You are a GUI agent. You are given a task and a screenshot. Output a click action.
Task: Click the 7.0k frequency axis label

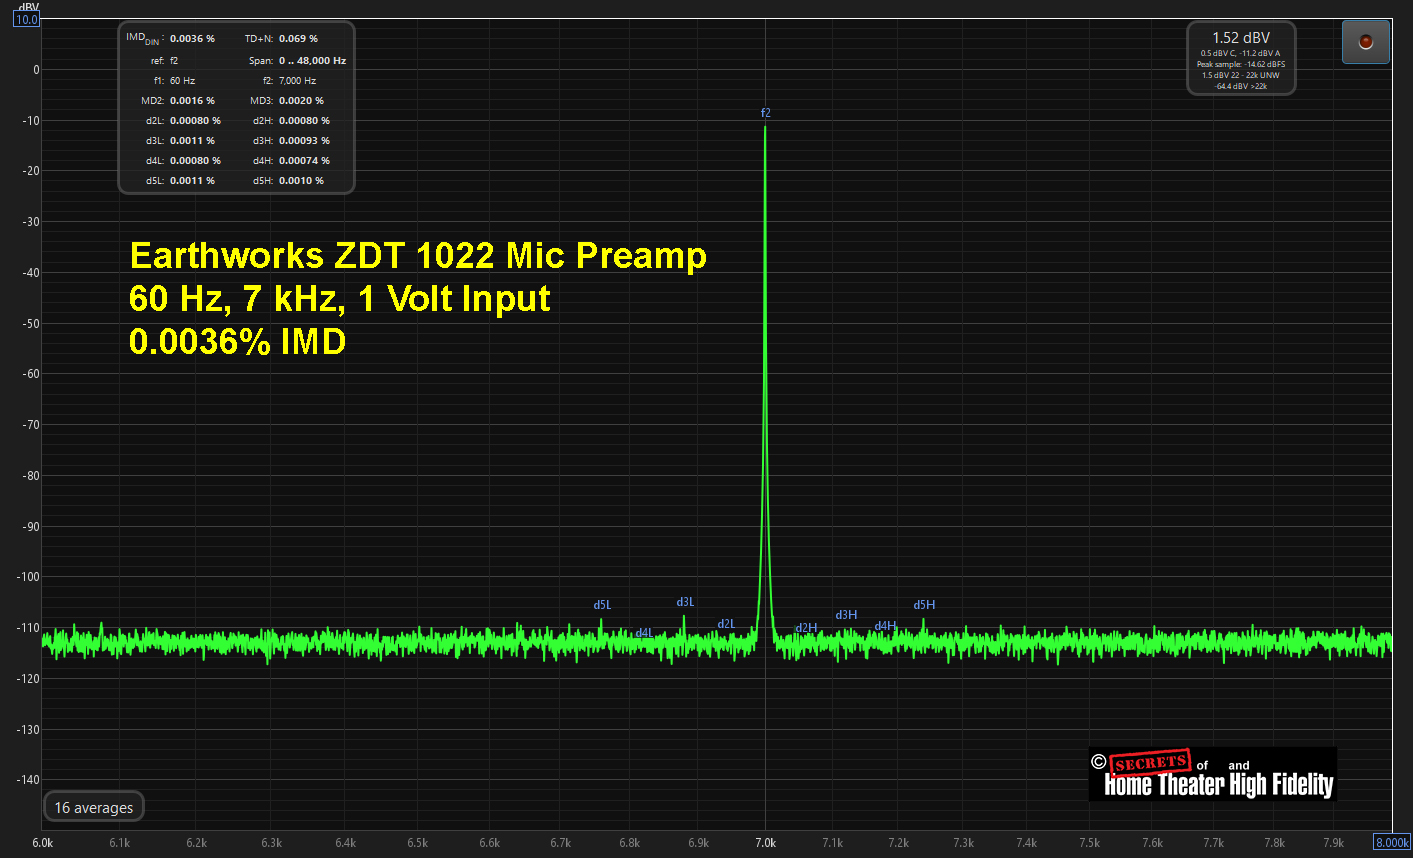pos(766,843)
